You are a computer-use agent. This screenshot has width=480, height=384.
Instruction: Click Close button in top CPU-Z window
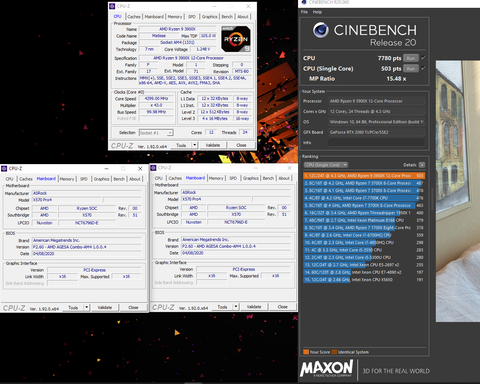241,145
